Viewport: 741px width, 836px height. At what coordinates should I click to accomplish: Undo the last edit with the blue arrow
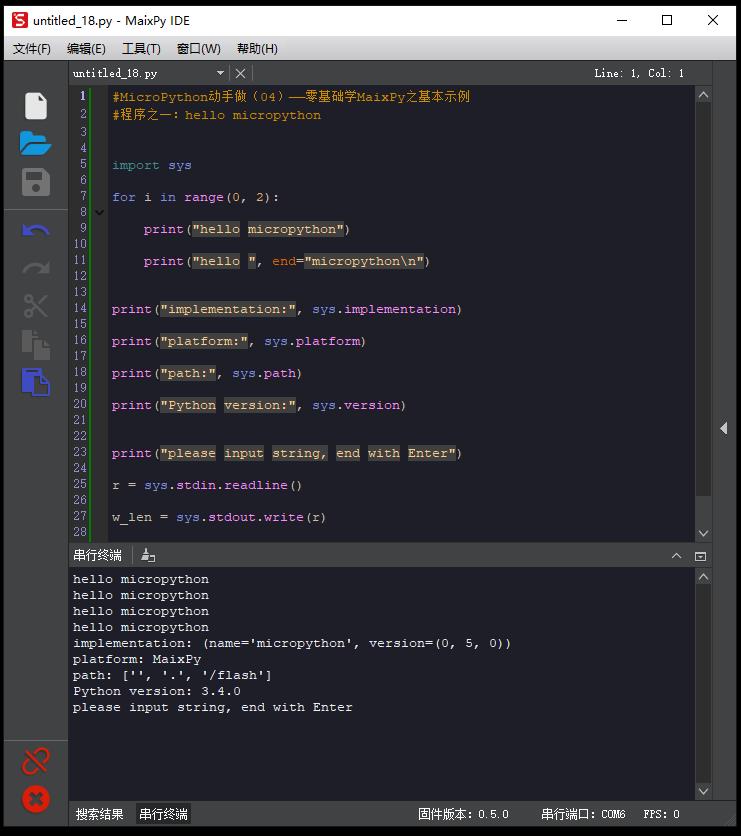click(36, 230)
